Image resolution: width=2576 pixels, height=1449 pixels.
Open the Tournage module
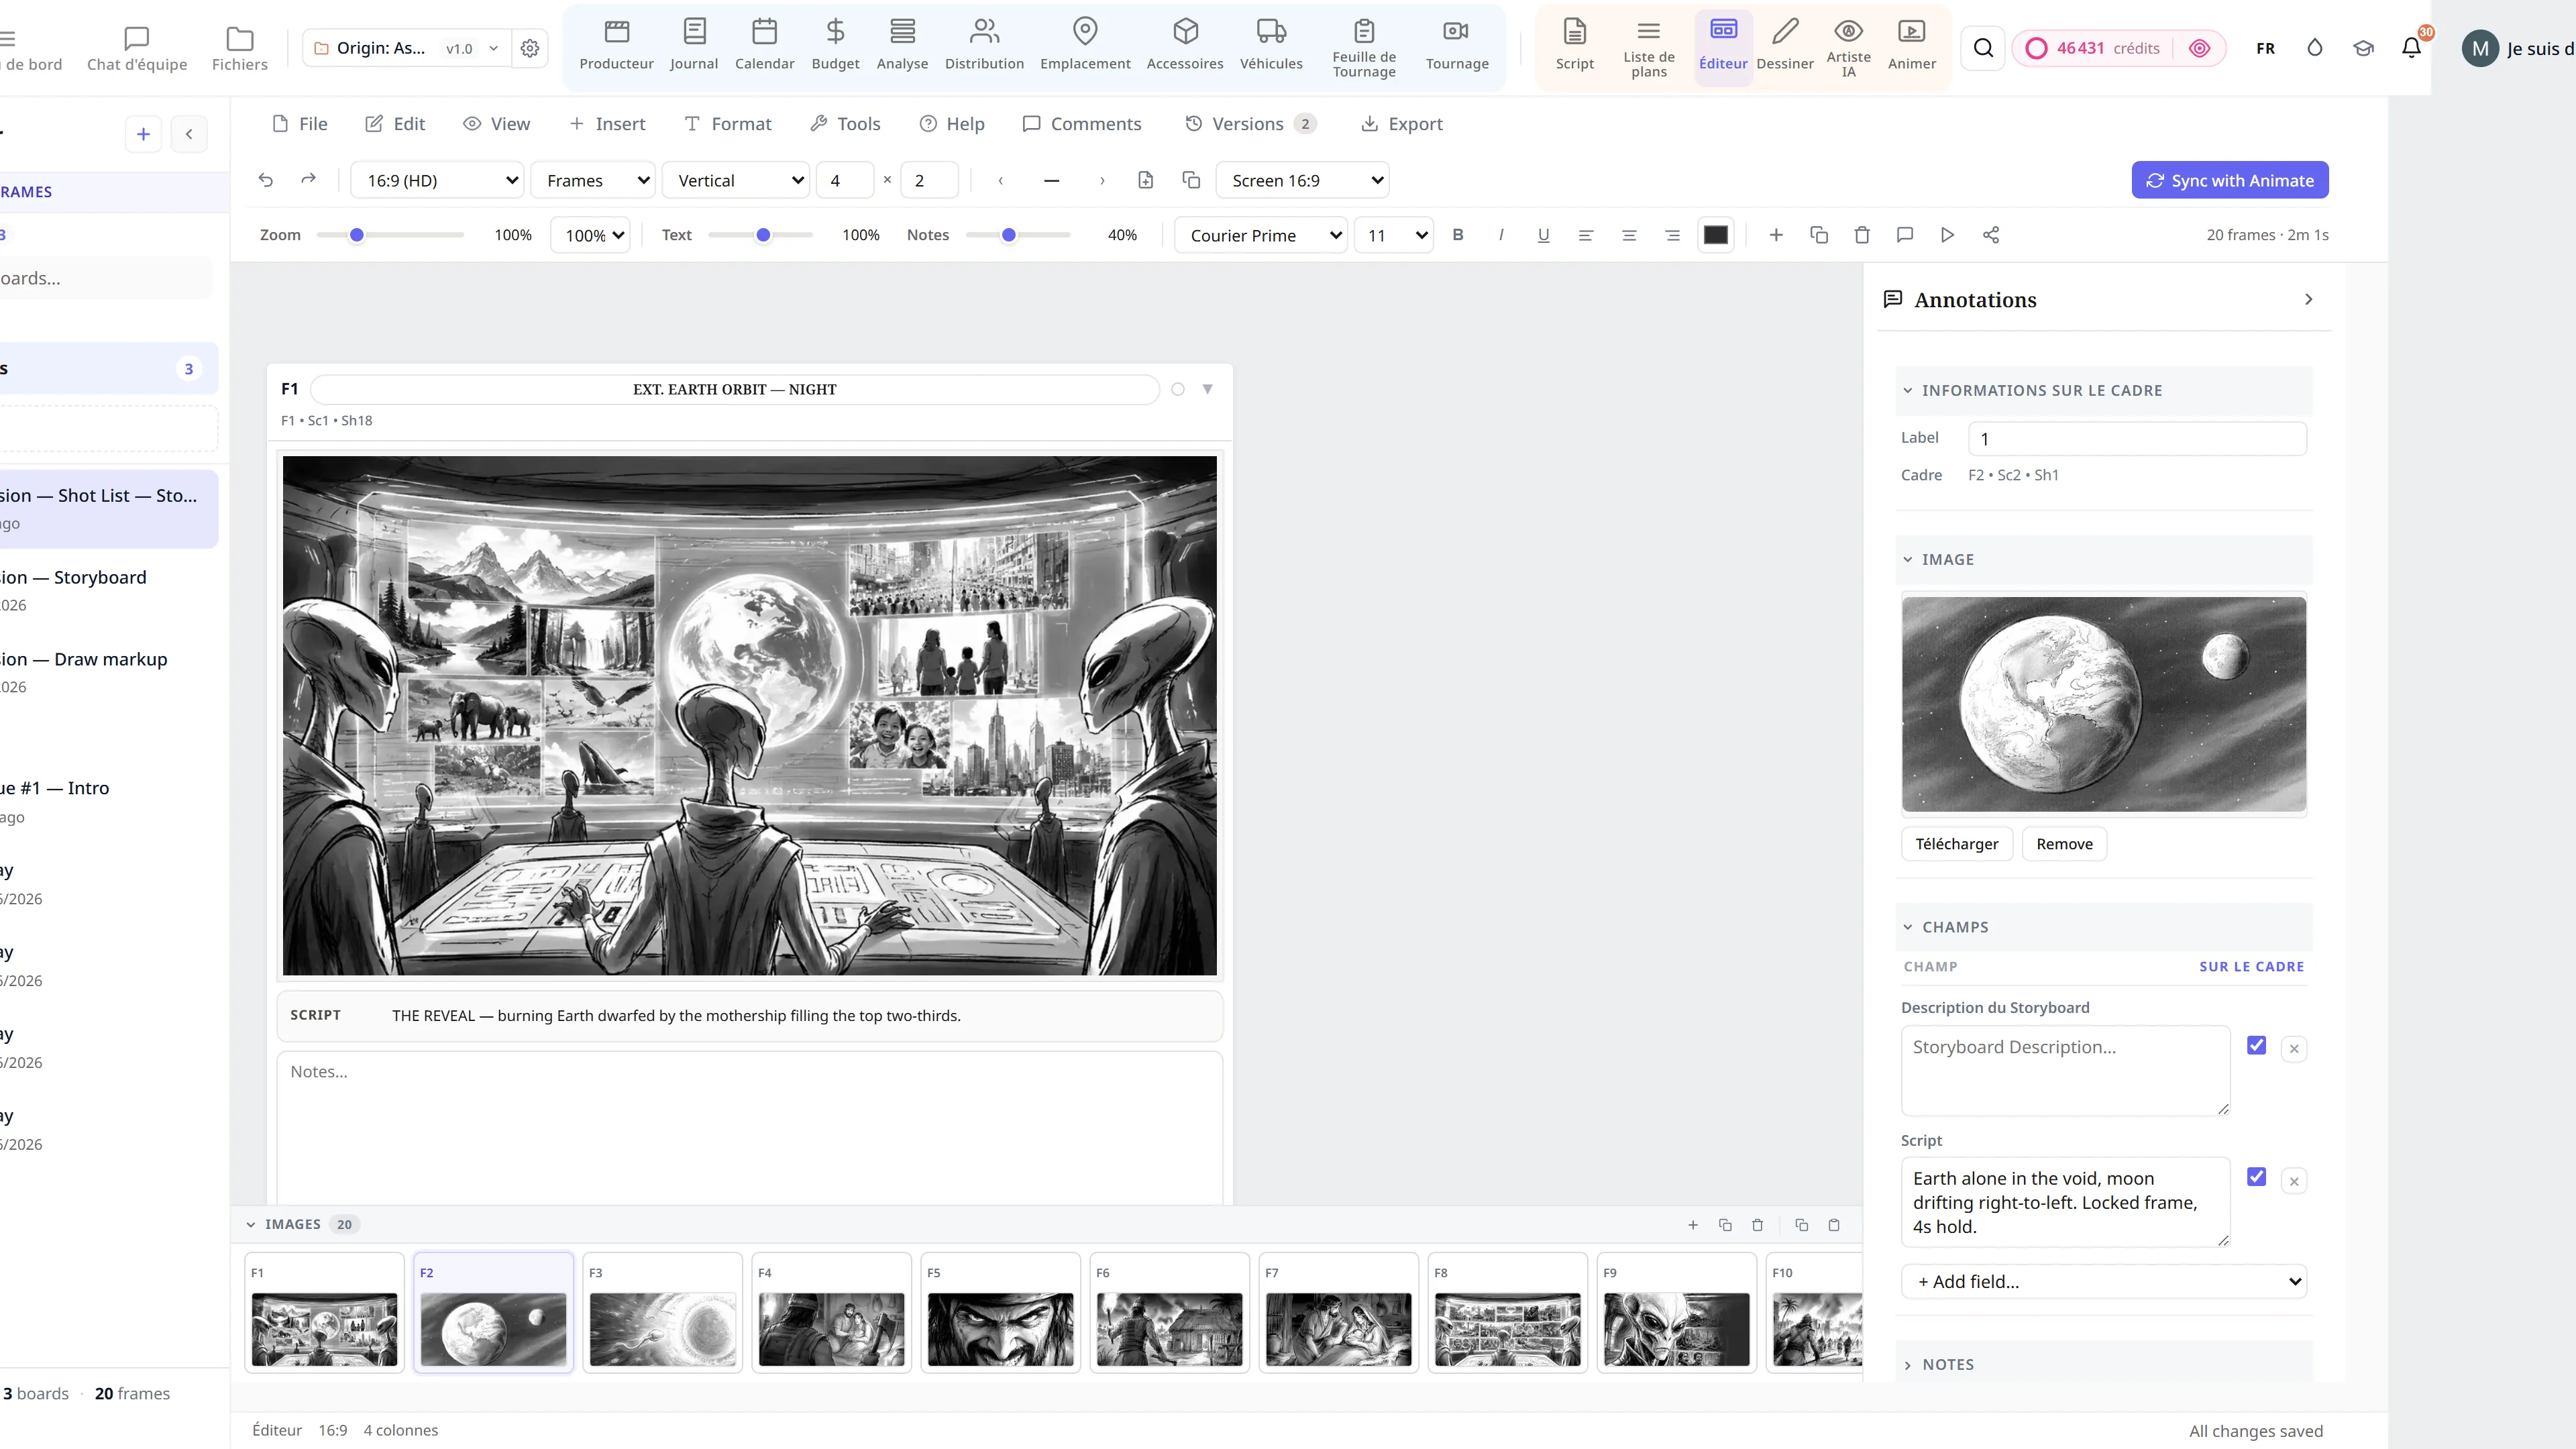coord(1457,46)
